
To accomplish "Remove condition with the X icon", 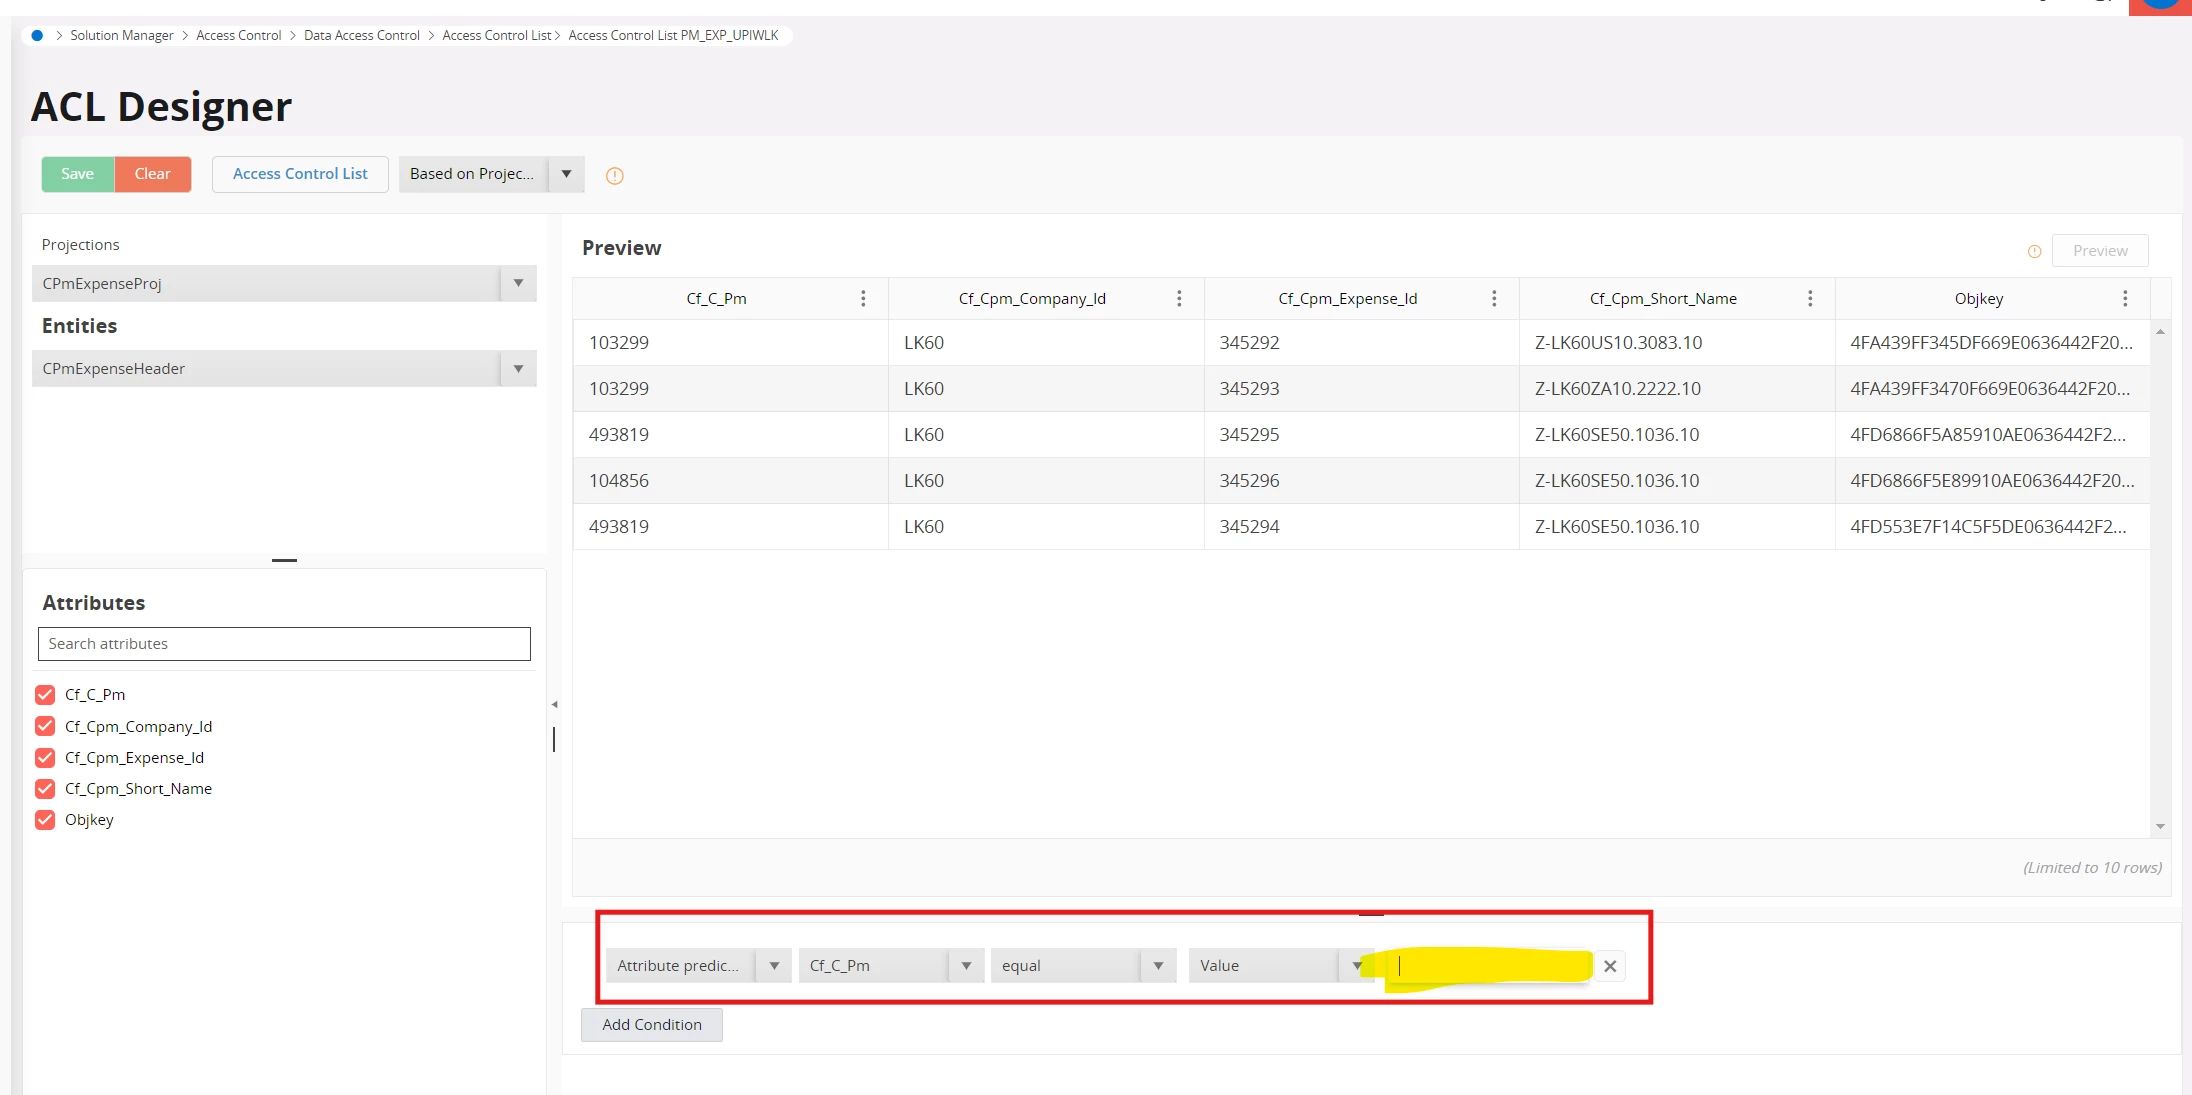I will click(x=1610, y=966).
